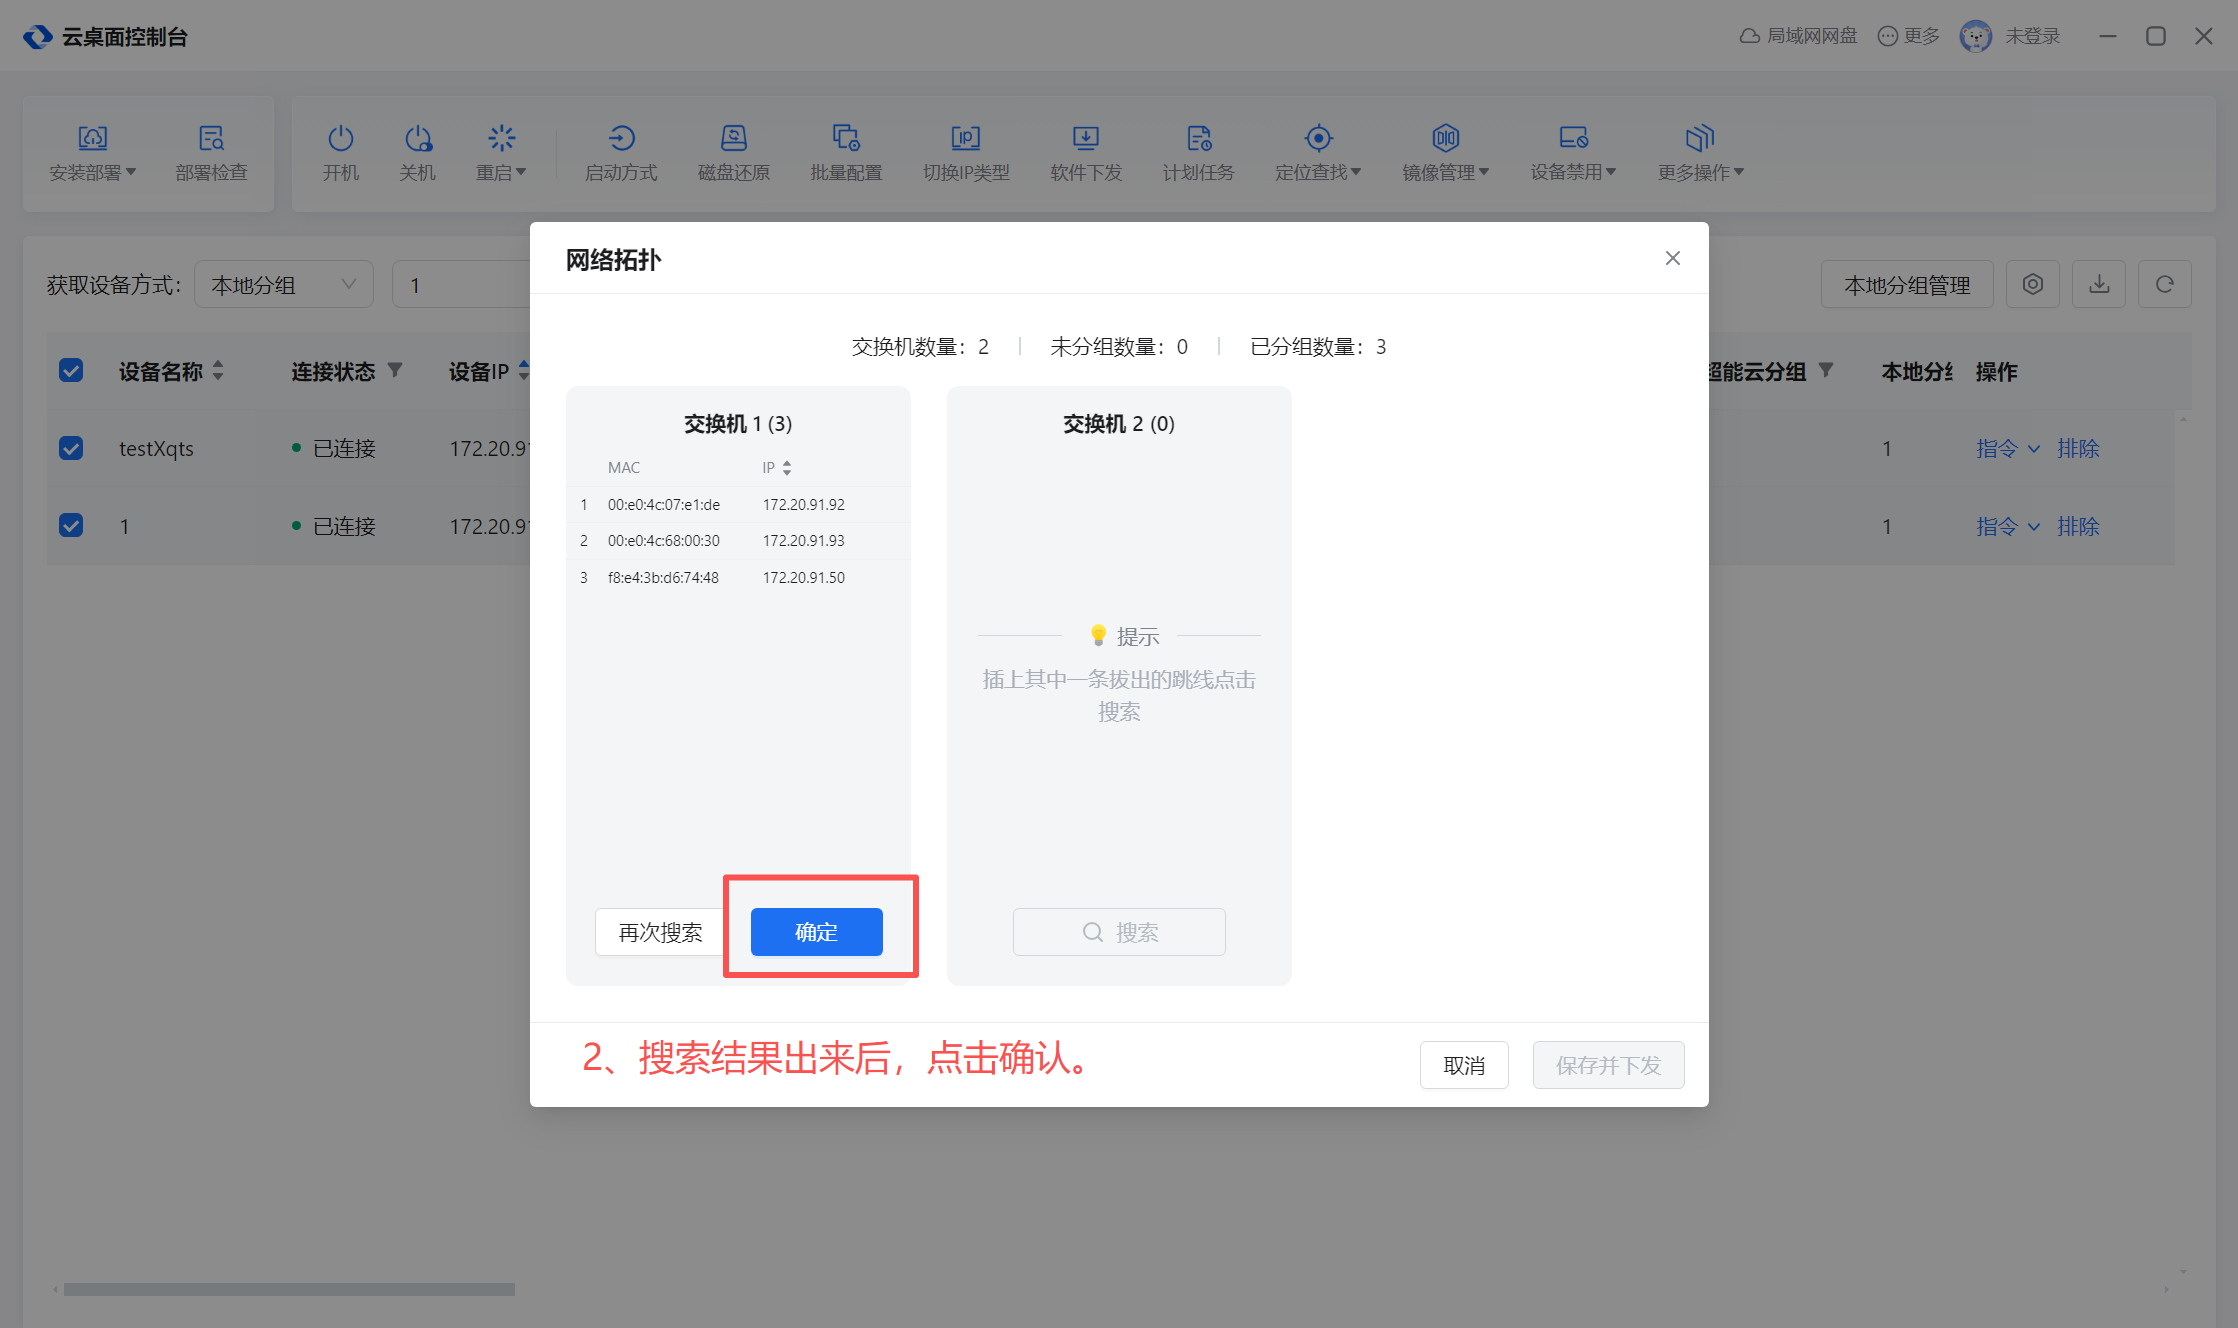
Task: Uncheck the testXqts device checkbox
Action: coord(71,448)
